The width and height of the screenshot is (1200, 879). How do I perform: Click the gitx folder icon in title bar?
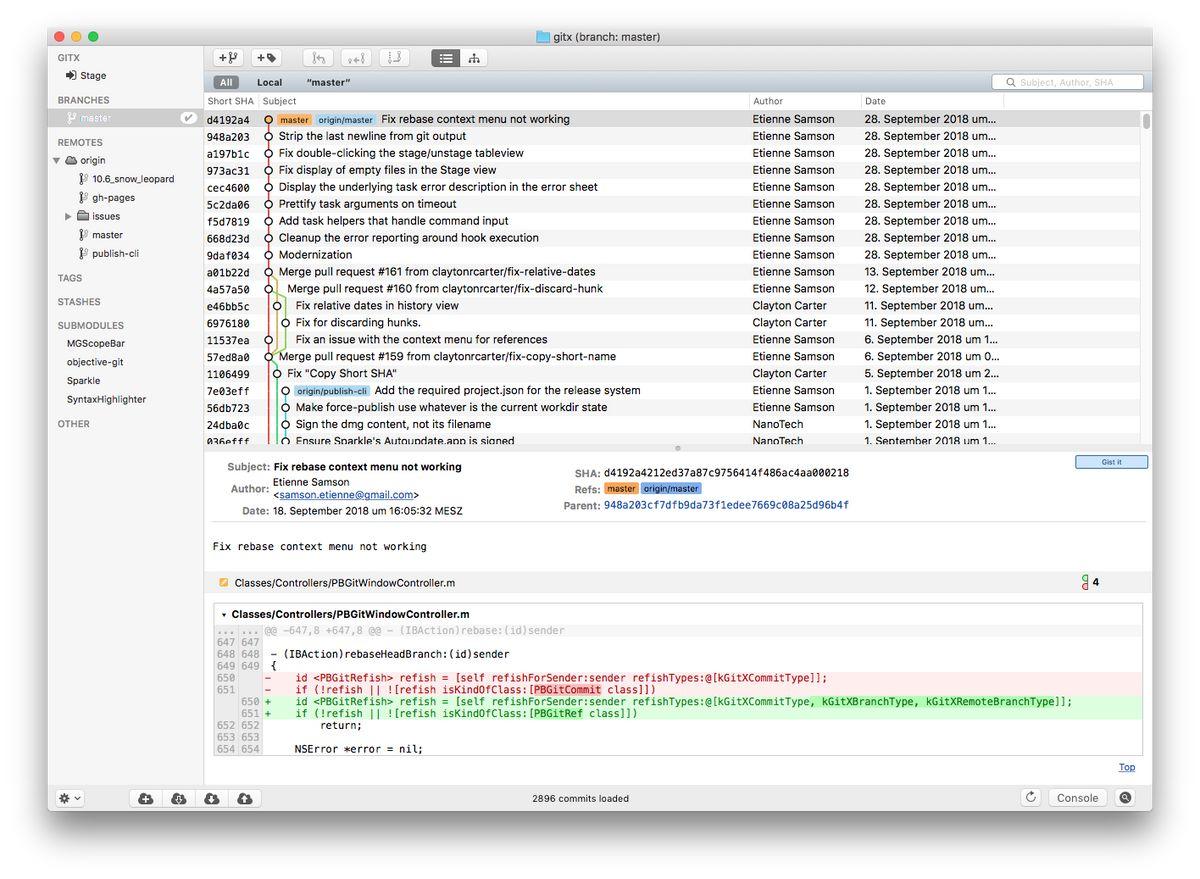543,37
